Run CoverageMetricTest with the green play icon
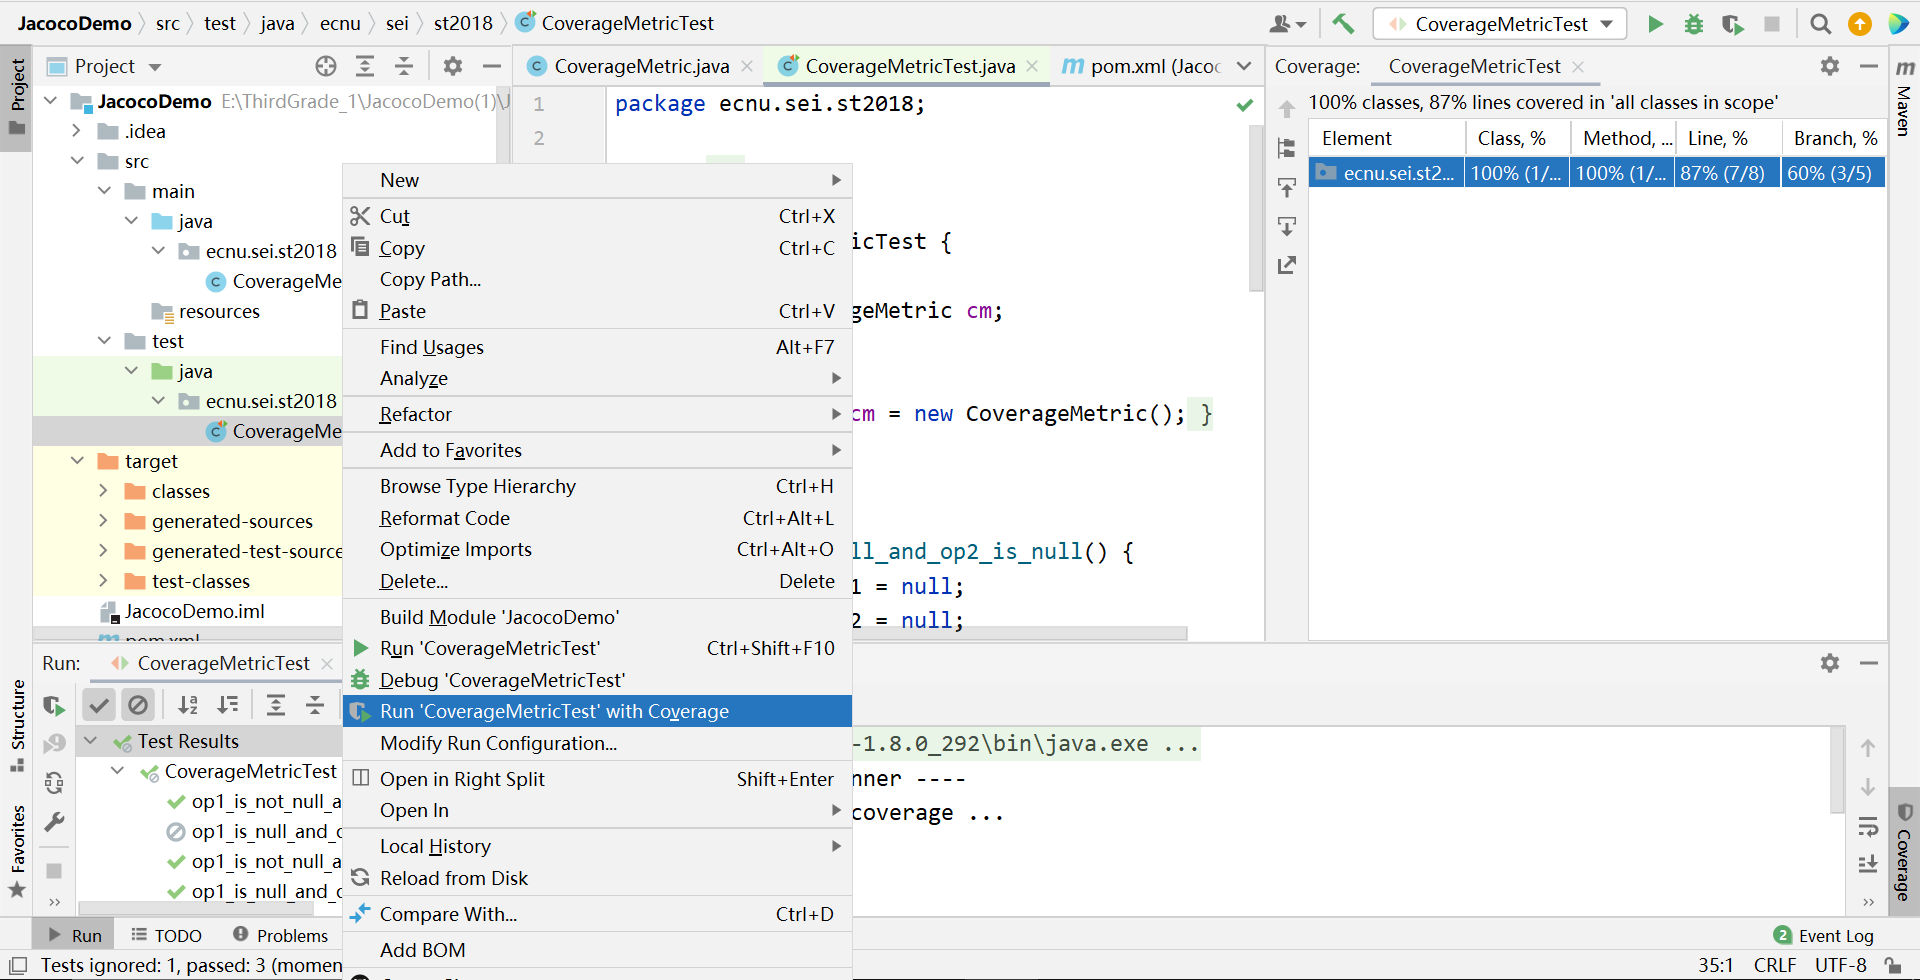Image resolution: width=1920 pixels, height=980 pixels. coord(1655,23)
